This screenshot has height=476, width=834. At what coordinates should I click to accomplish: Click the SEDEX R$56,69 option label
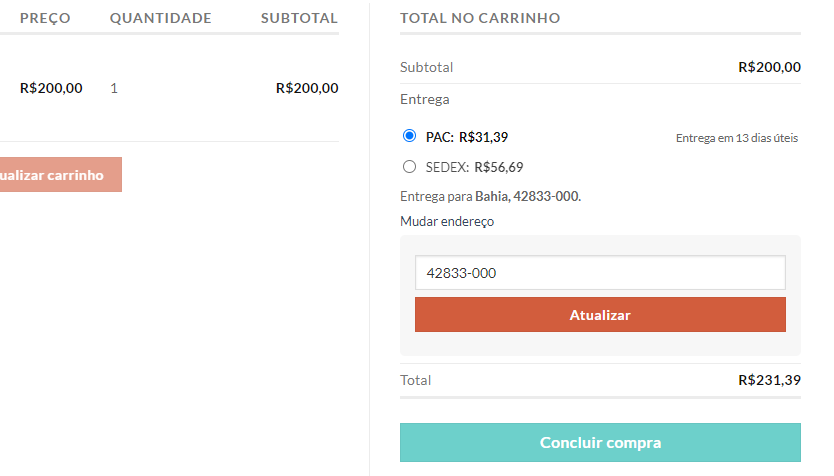(475, 167)
